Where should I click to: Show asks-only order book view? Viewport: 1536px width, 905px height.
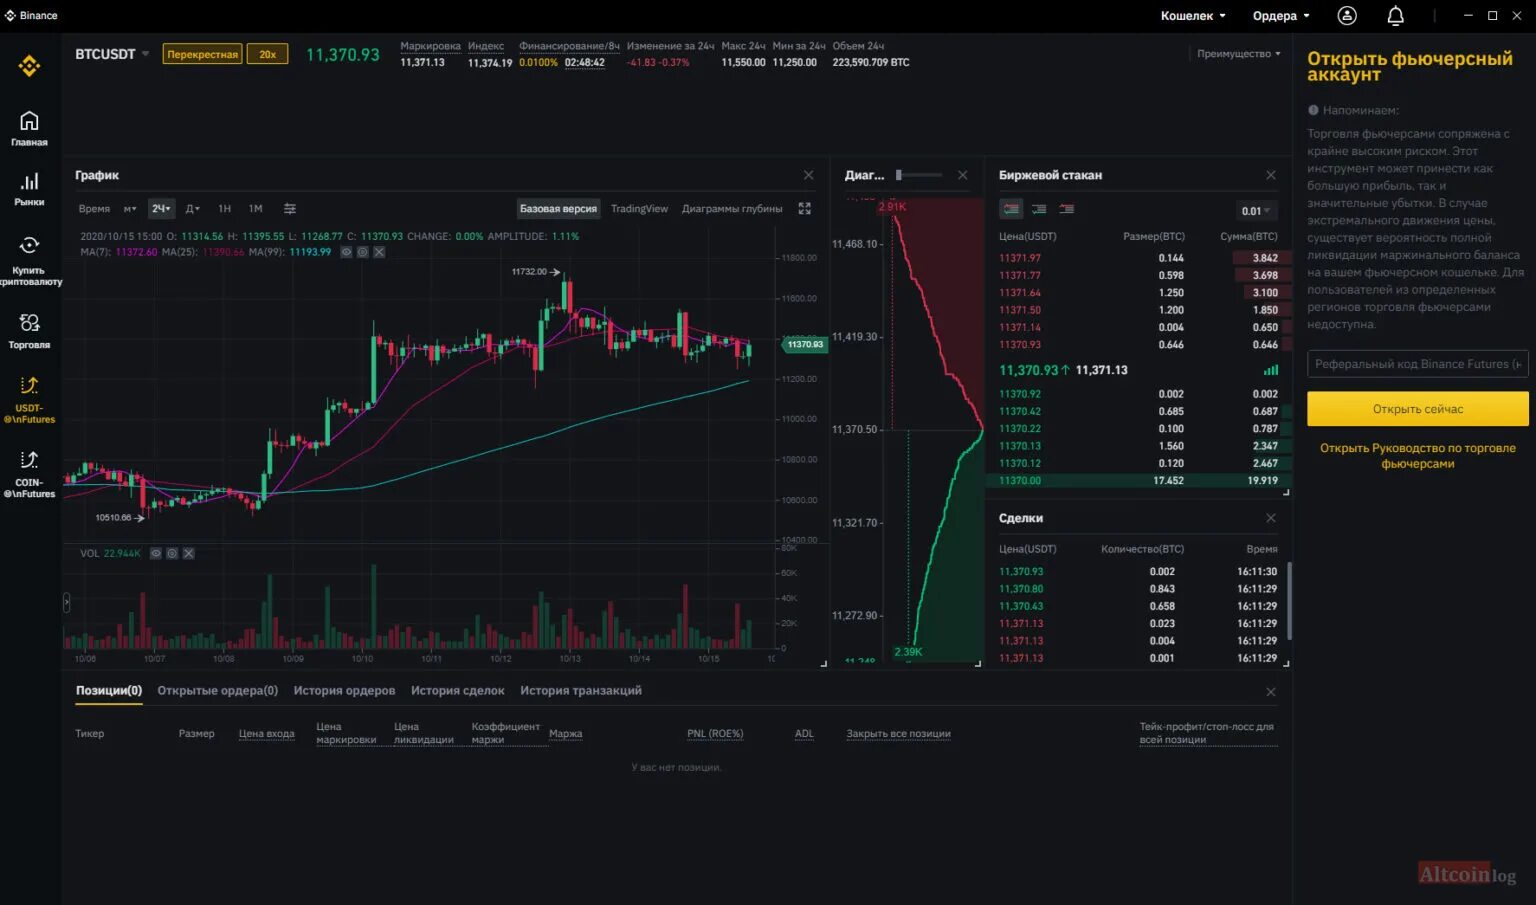pyautogui.click(x=1067, y=209)
